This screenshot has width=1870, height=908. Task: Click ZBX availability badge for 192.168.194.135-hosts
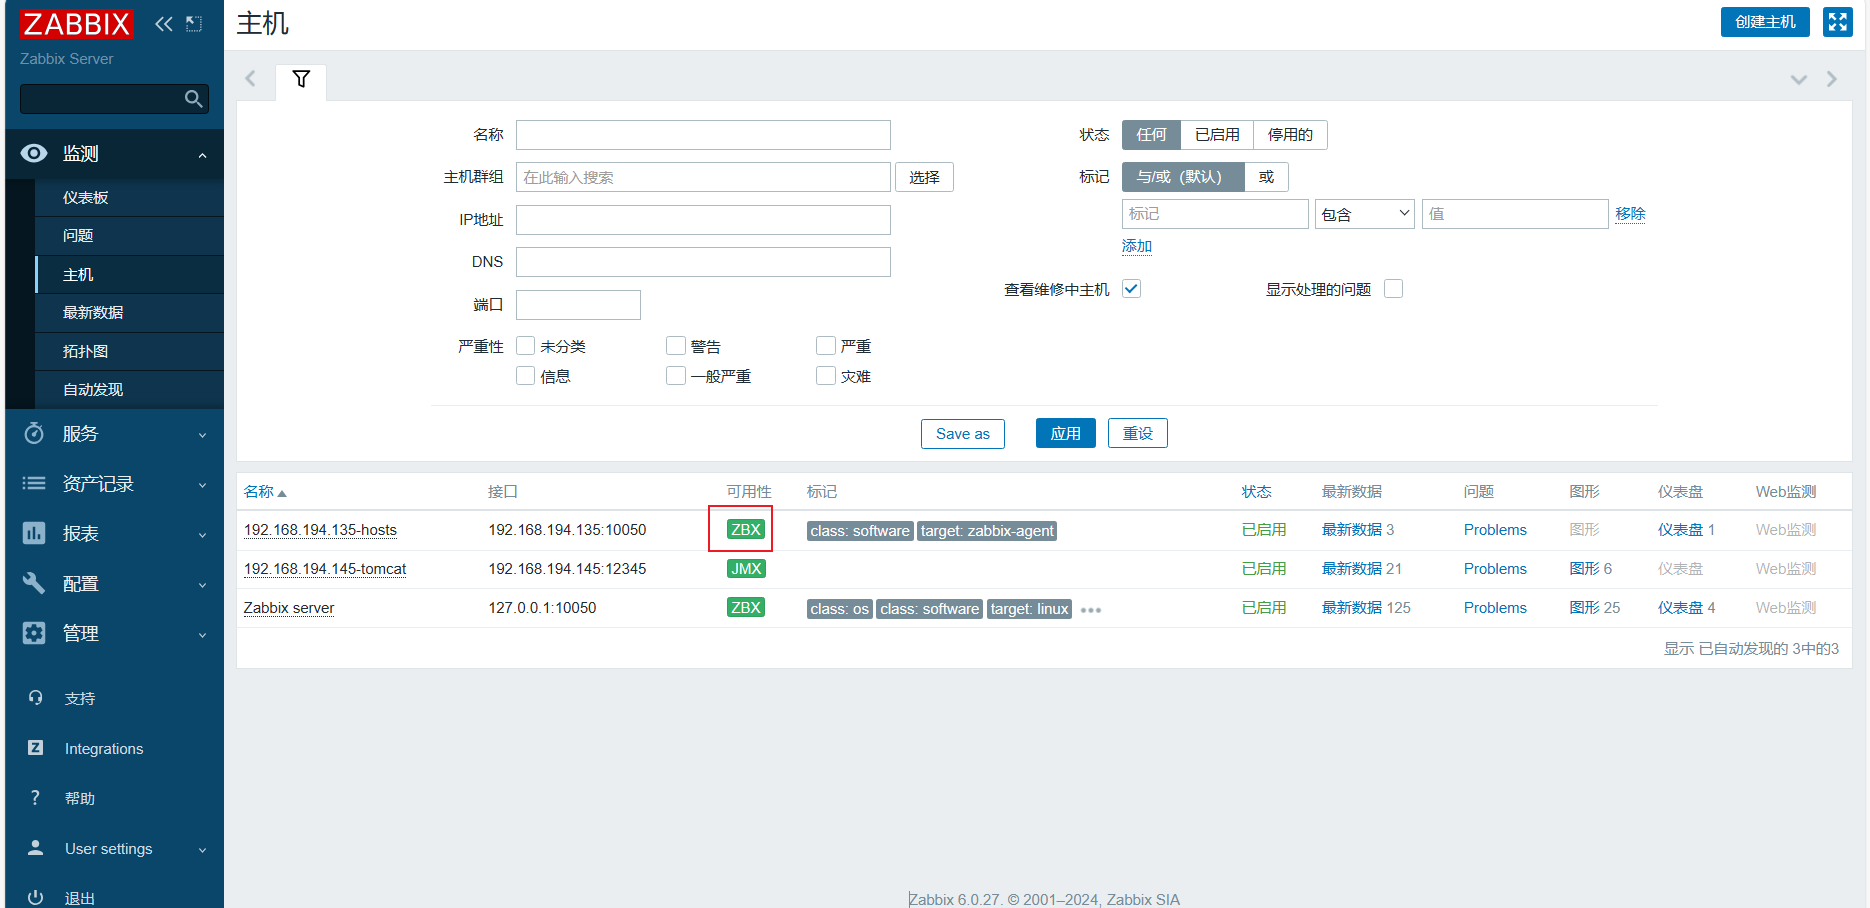click(746, 529)
